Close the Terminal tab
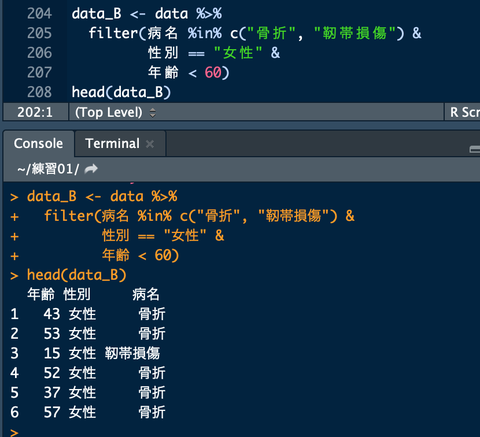 (x=150, y=144)
